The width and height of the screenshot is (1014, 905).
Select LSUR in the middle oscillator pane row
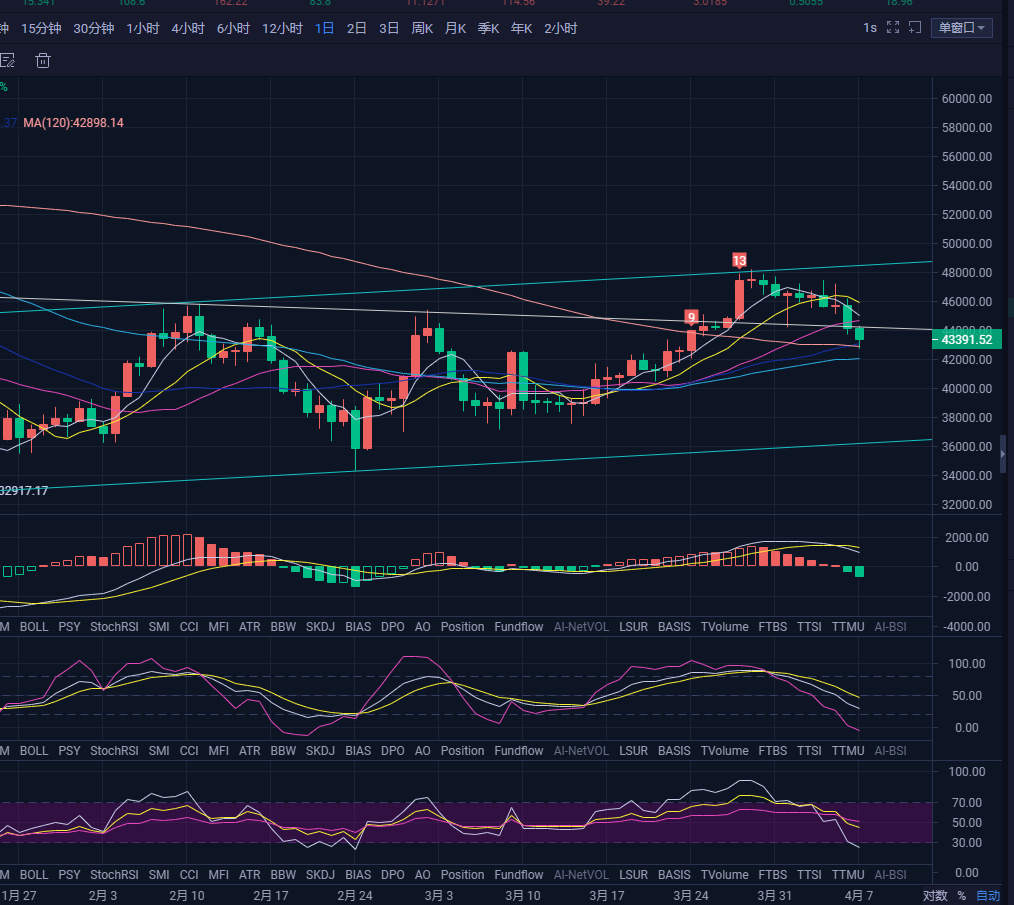(x=633, y=751)
